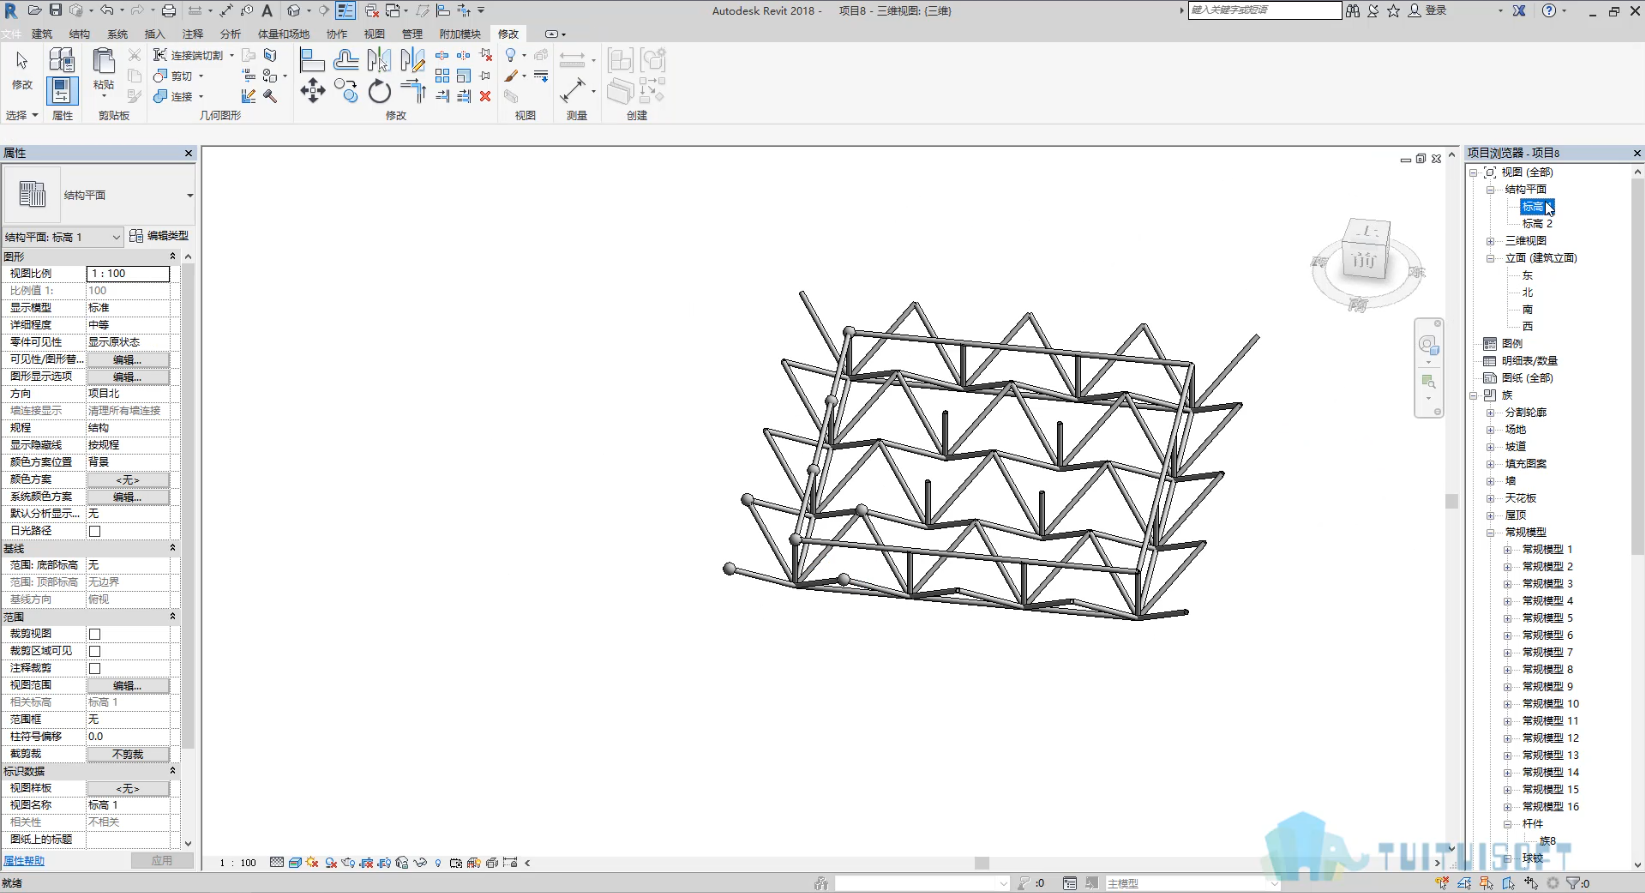The image size is (1645, 893).
Task: Check the 裁剪视图 checkbox
Action: tap(95, 634)
